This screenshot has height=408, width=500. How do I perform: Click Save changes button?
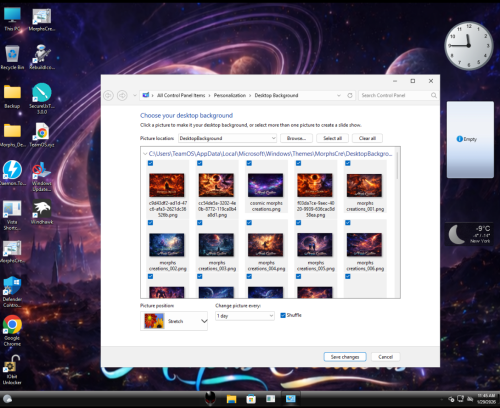345,357
